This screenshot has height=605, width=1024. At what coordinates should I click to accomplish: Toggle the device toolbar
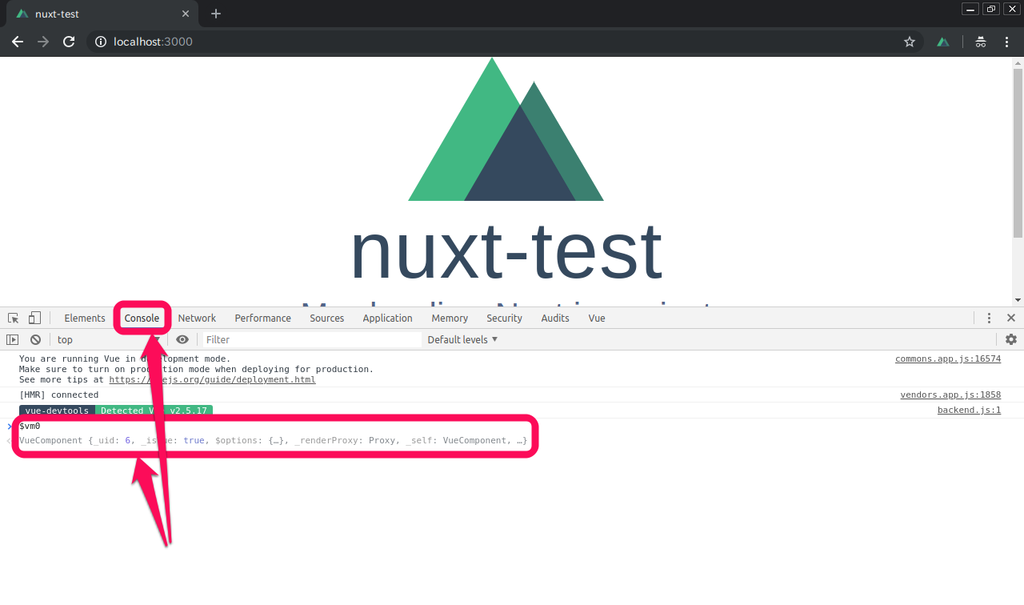pos(35,318)
